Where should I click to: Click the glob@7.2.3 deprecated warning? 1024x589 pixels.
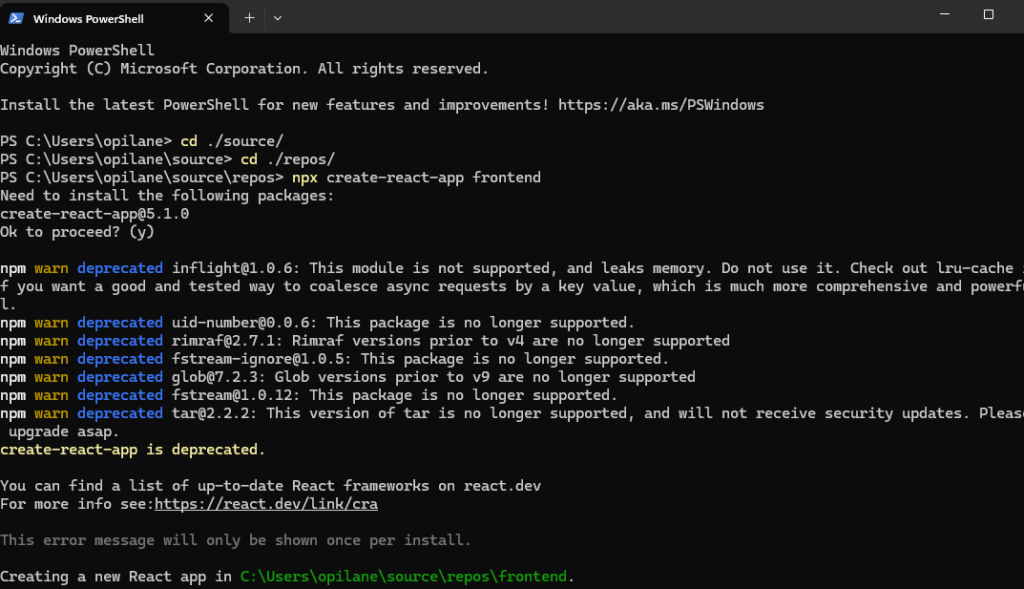tap(400, 377)
